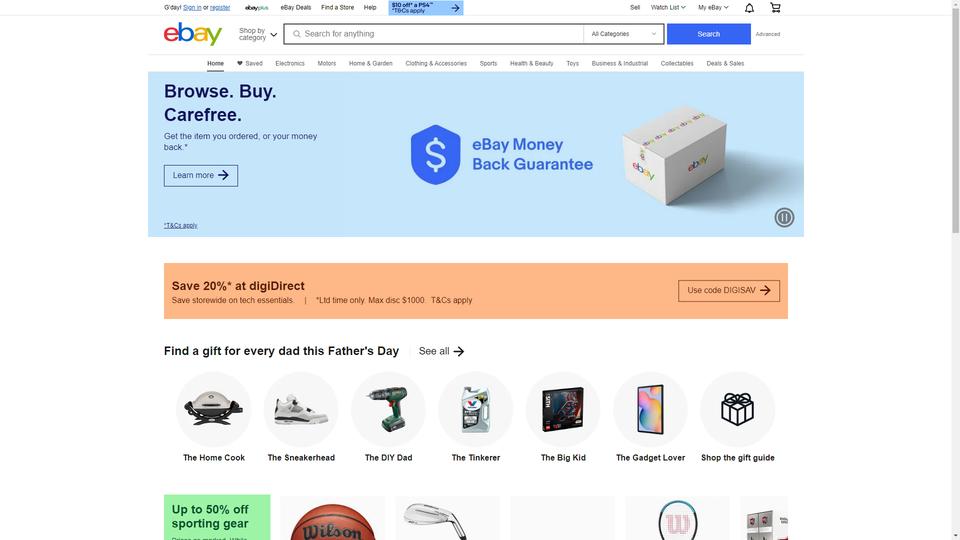
Task: Open the notifications bell icon
Action: (749, 8)
